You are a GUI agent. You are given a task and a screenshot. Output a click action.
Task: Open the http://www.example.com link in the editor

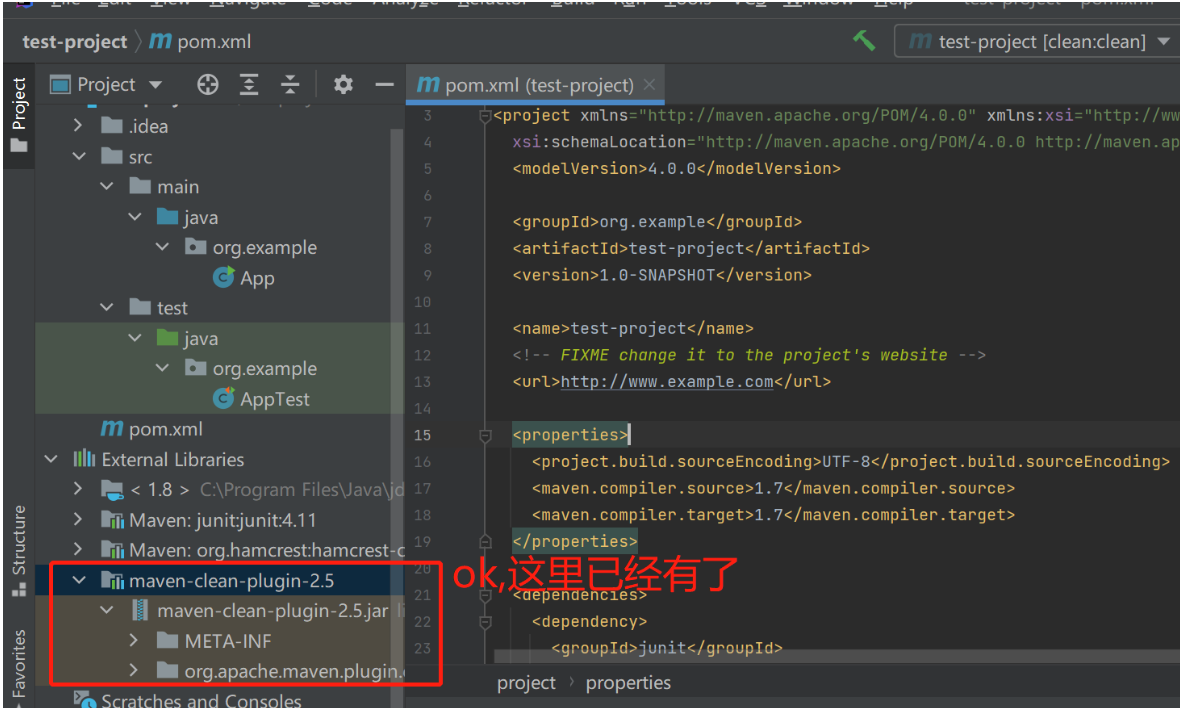(x=667, y=381)
